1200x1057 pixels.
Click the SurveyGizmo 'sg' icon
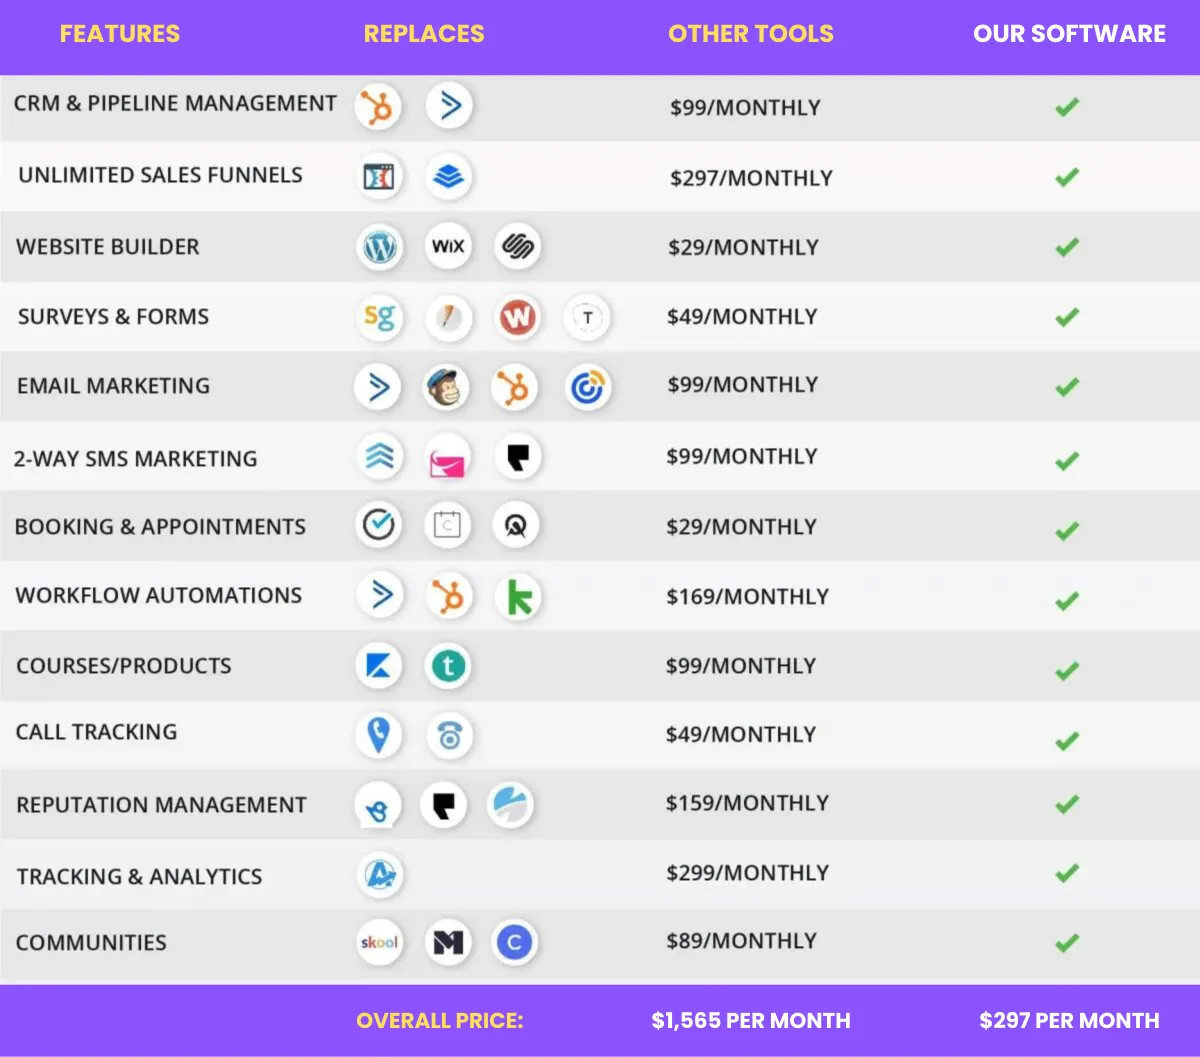pos(379,318)
